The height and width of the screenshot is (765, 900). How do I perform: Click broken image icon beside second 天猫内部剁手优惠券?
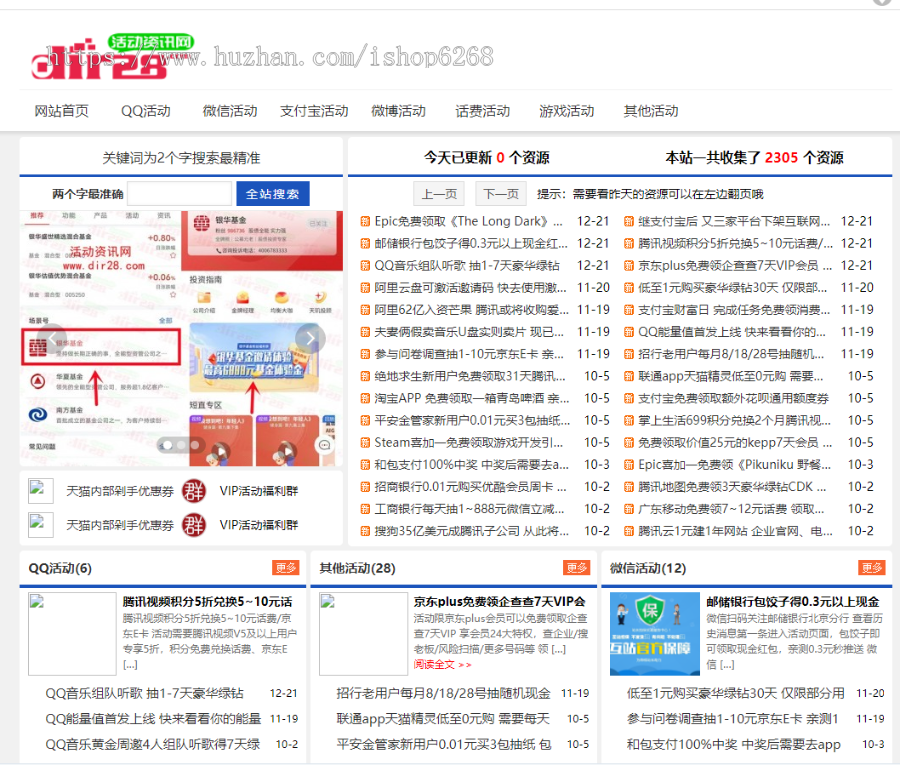(x=41, y=525)
